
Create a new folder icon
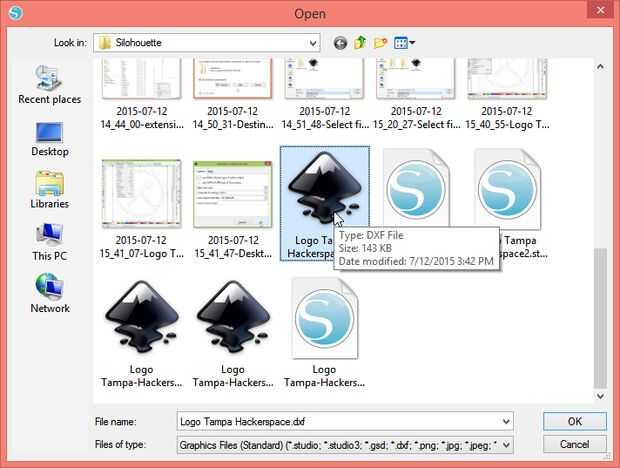click(380, 43)
